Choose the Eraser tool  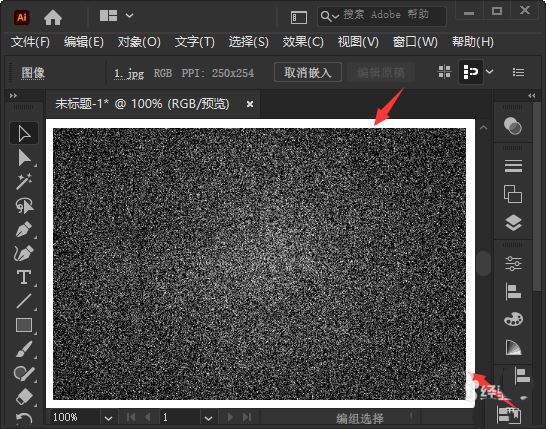(24, 397)
